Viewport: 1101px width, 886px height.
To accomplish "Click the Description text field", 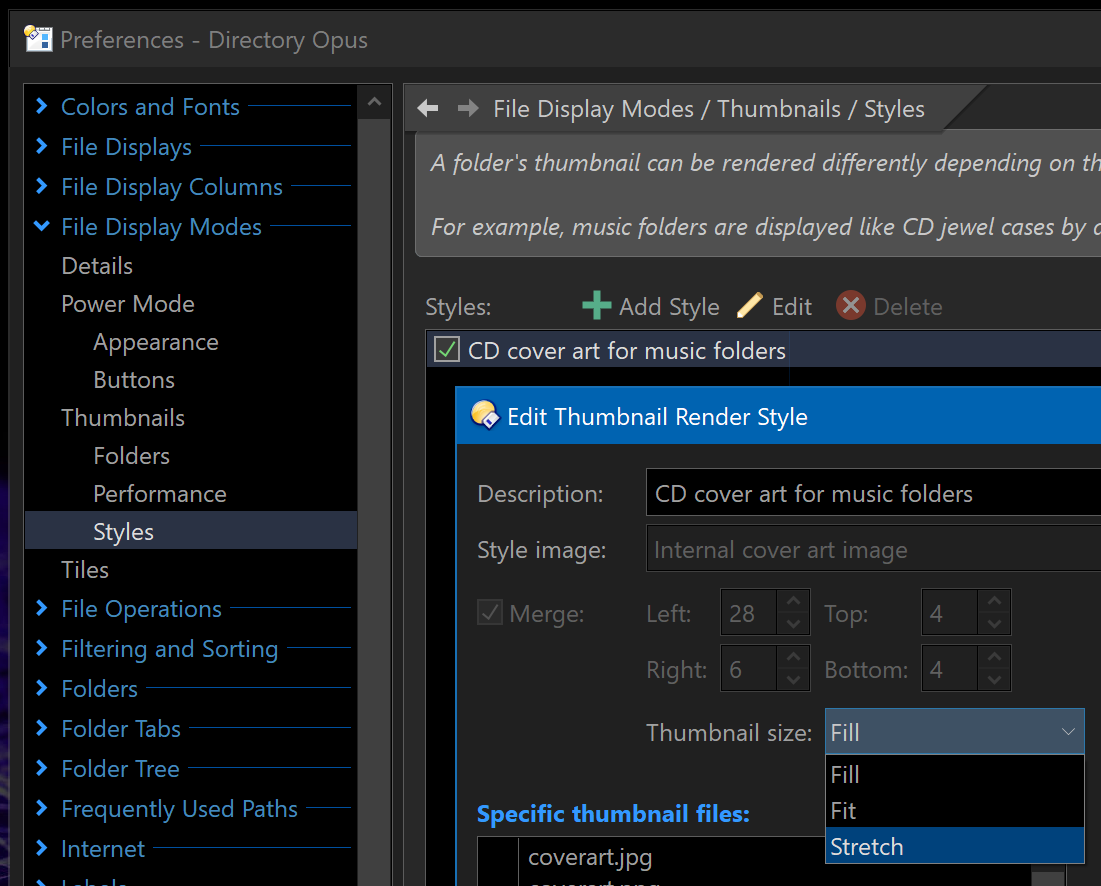I will point(873,493).
